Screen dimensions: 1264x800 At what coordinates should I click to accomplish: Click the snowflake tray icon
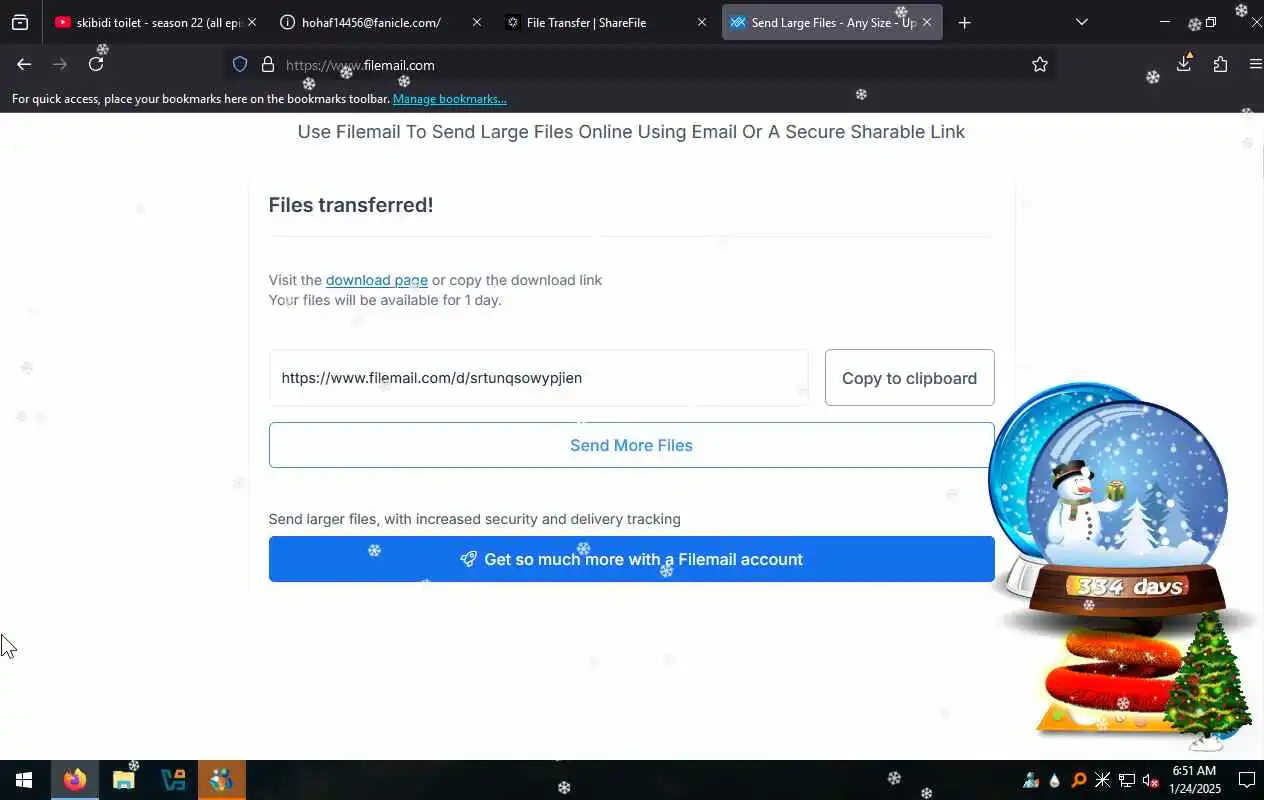1103,780
